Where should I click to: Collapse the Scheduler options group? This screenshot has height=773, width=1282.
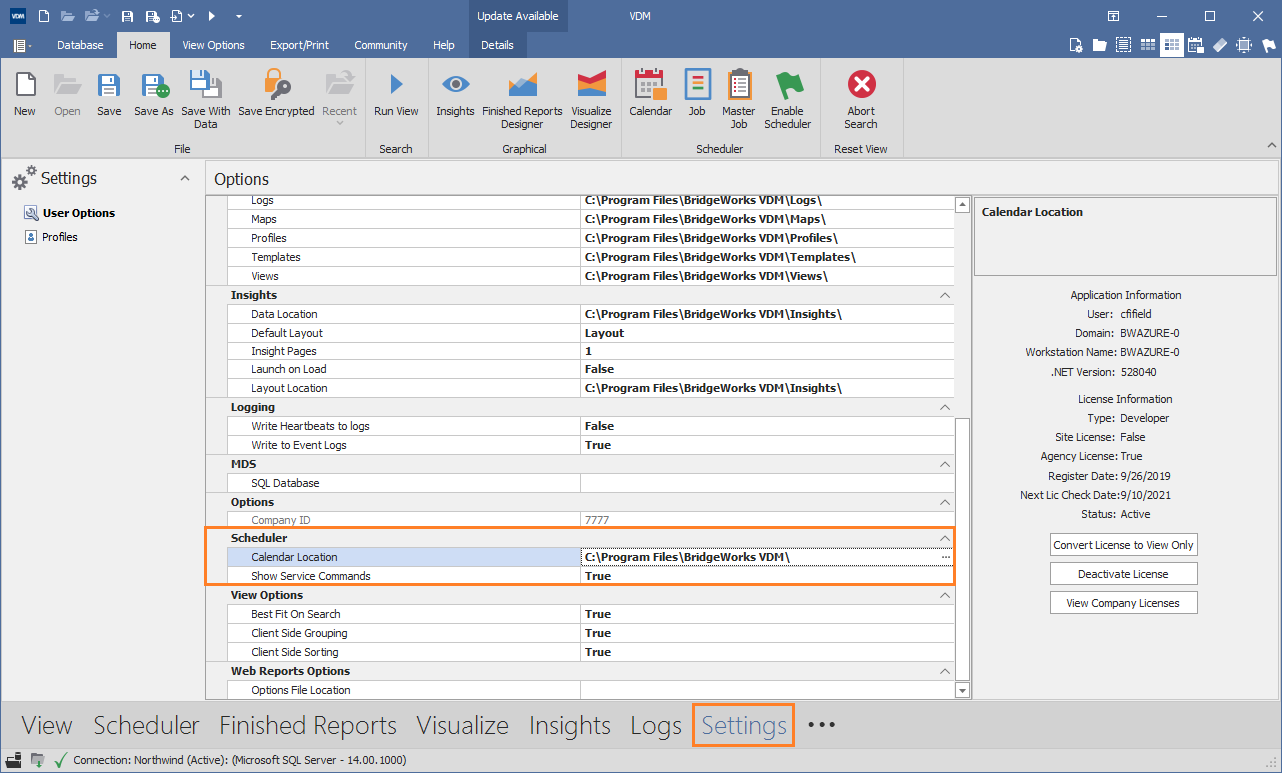[x=945, y=538]
